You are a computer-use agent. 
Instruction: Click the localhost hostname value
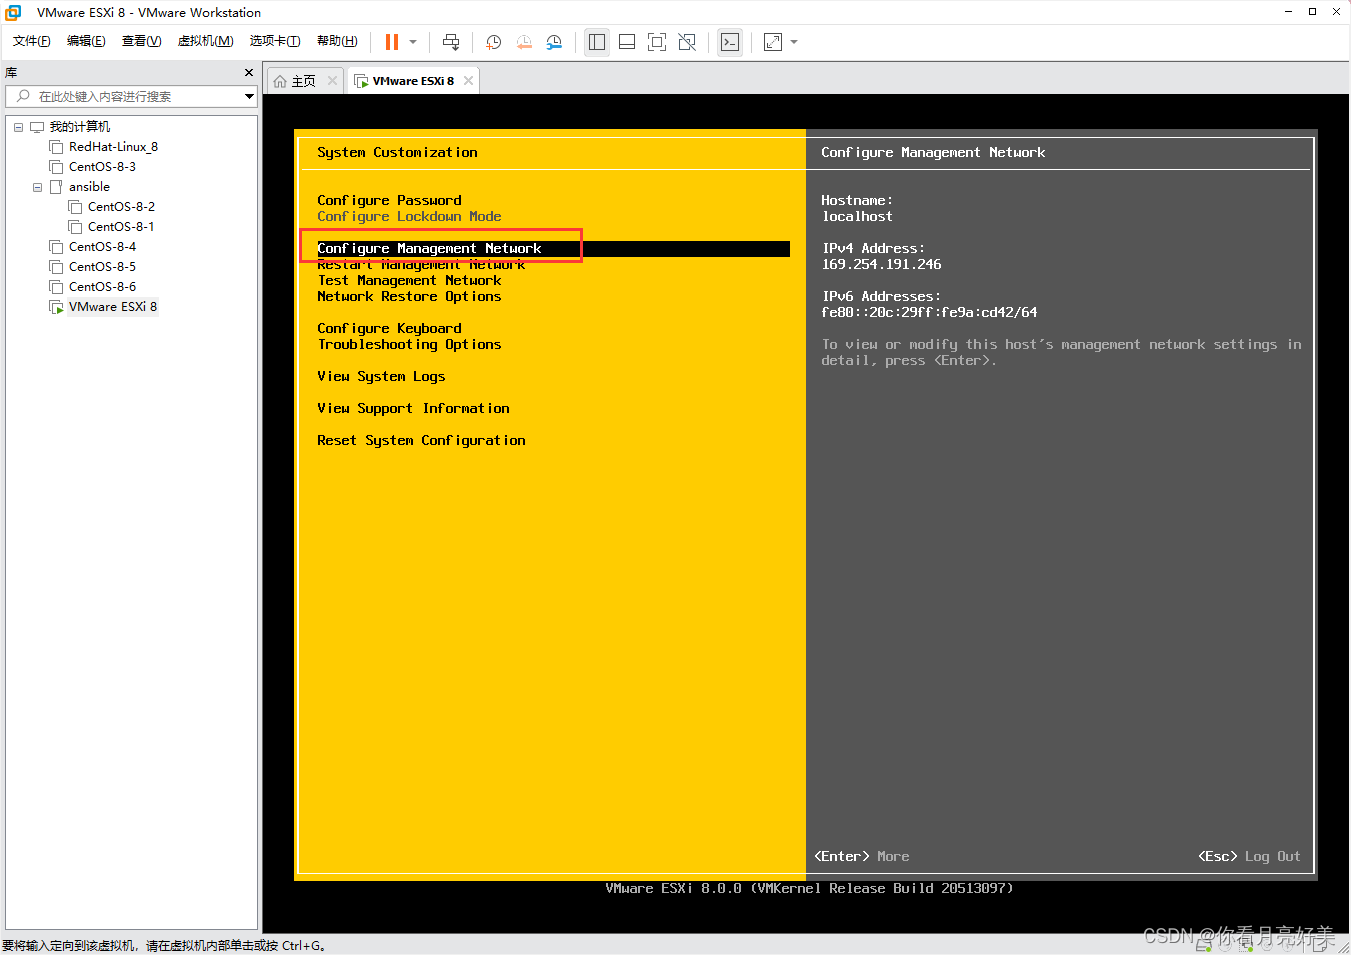(x=857, y=216)
